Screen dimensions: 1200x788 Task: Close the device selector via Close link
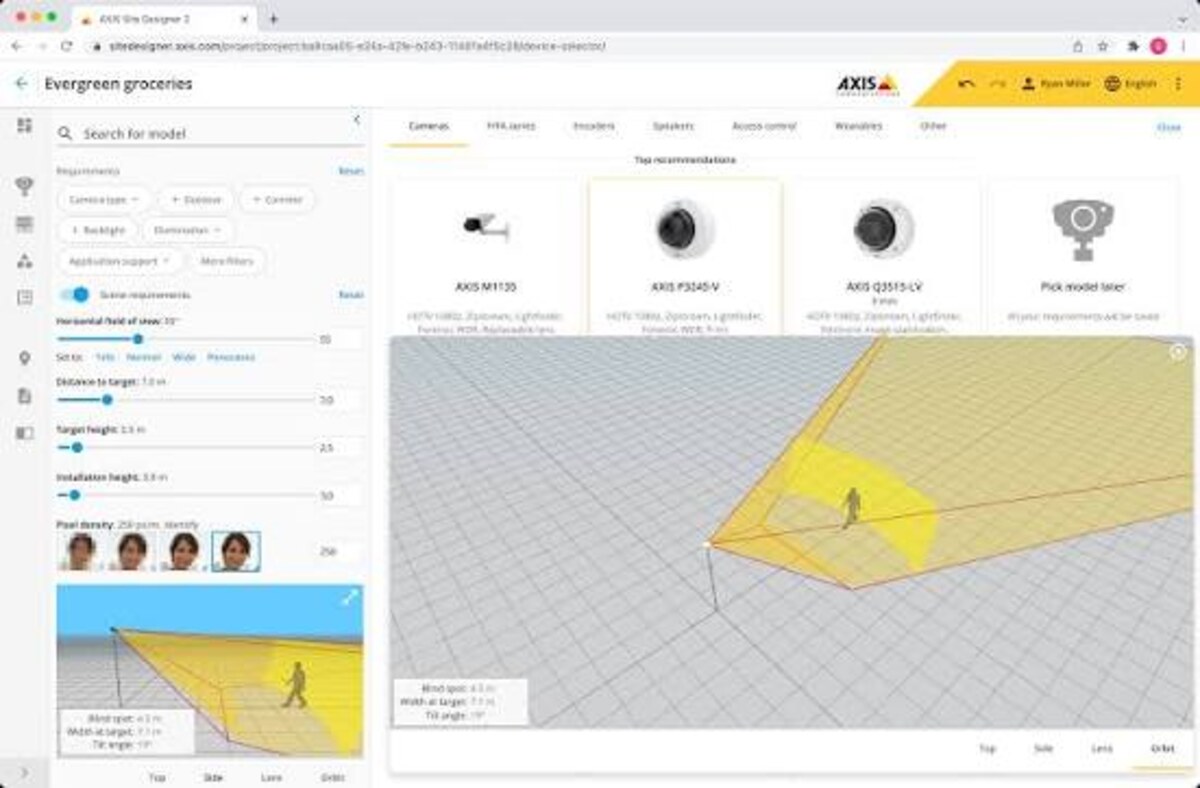[1168, 127]
